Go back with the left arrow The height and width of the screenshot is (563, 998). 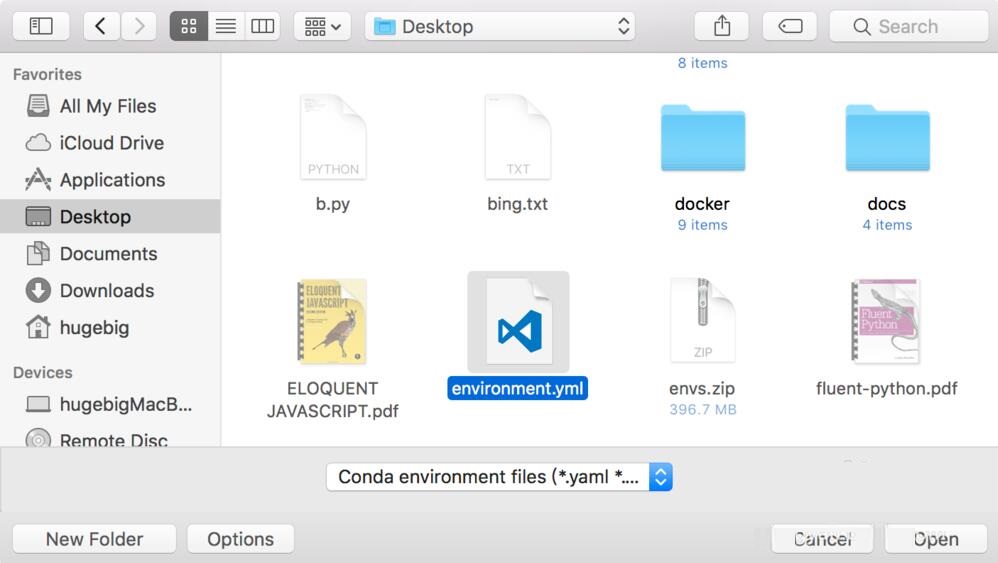pyautogui.click(x=101, y=27)
